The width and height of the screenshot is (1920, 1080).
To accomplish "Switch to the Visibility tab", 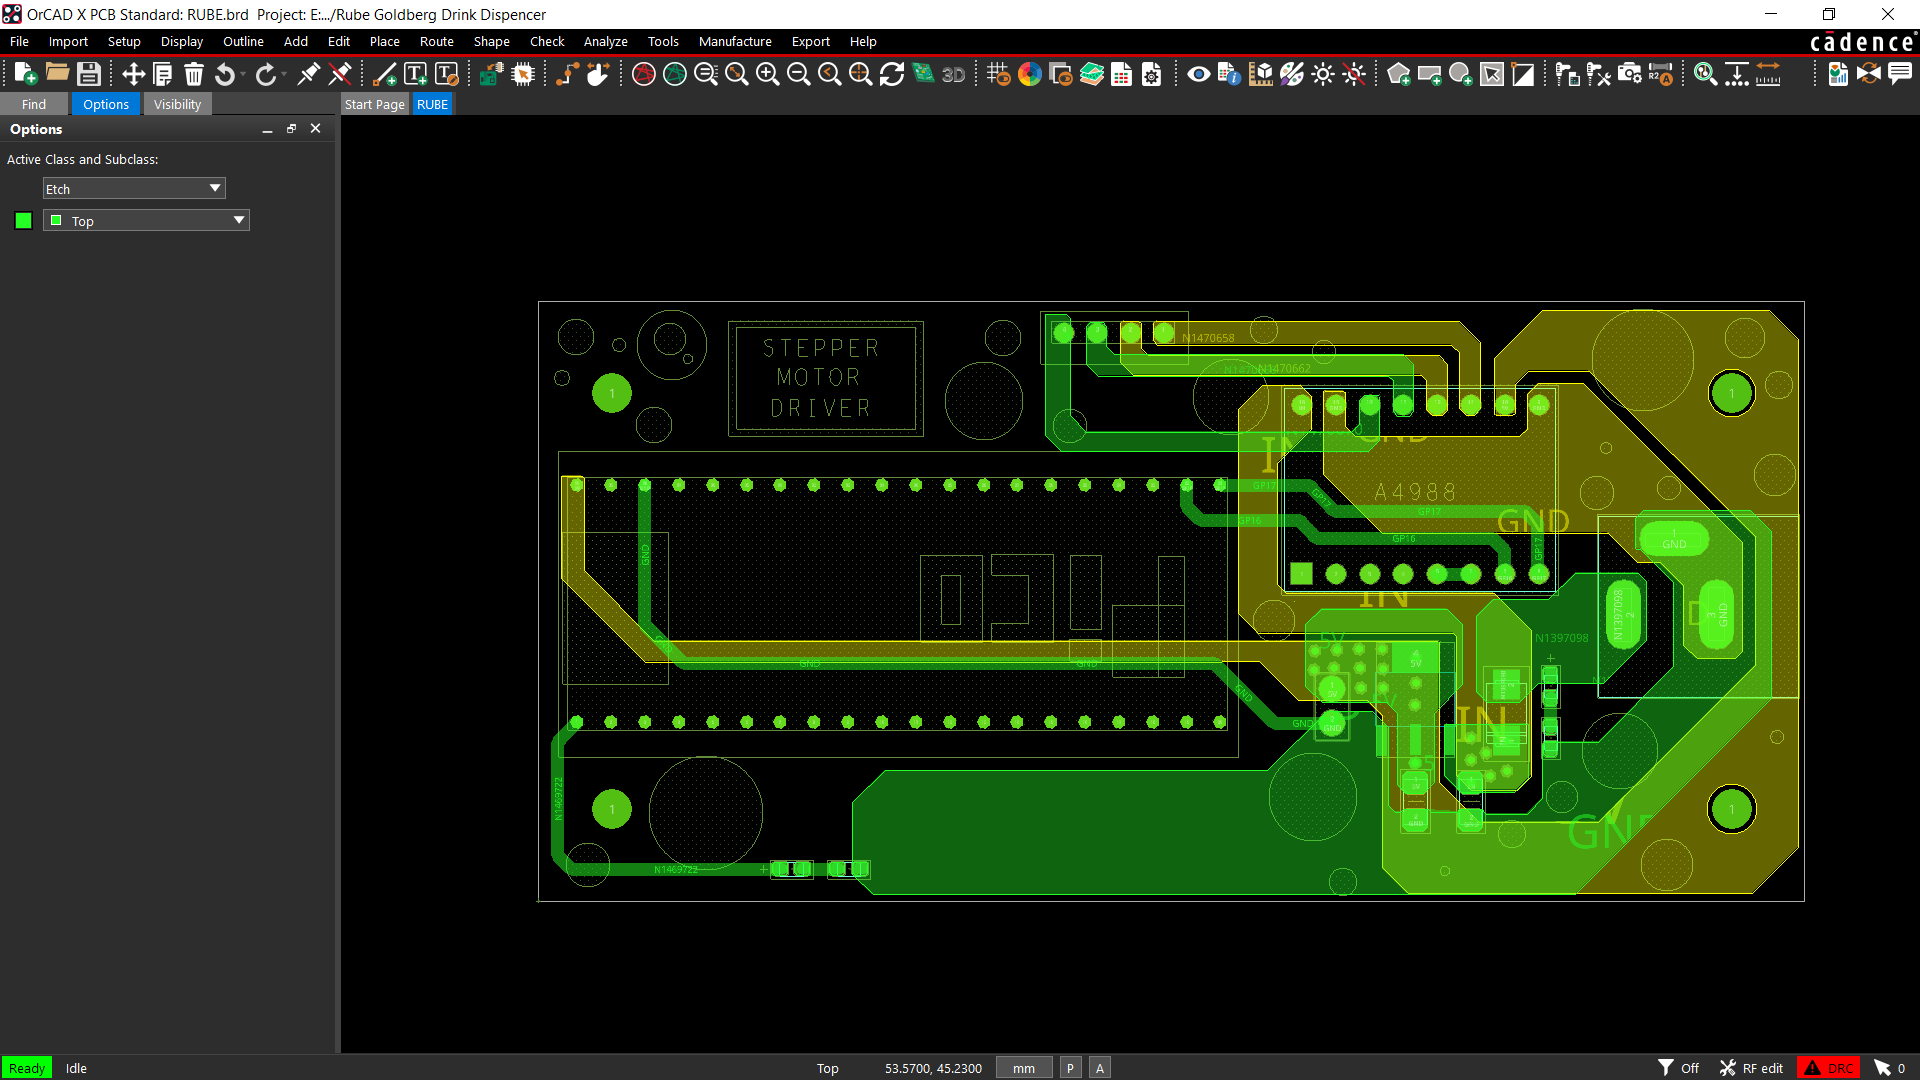I will [x=177, y=104].
